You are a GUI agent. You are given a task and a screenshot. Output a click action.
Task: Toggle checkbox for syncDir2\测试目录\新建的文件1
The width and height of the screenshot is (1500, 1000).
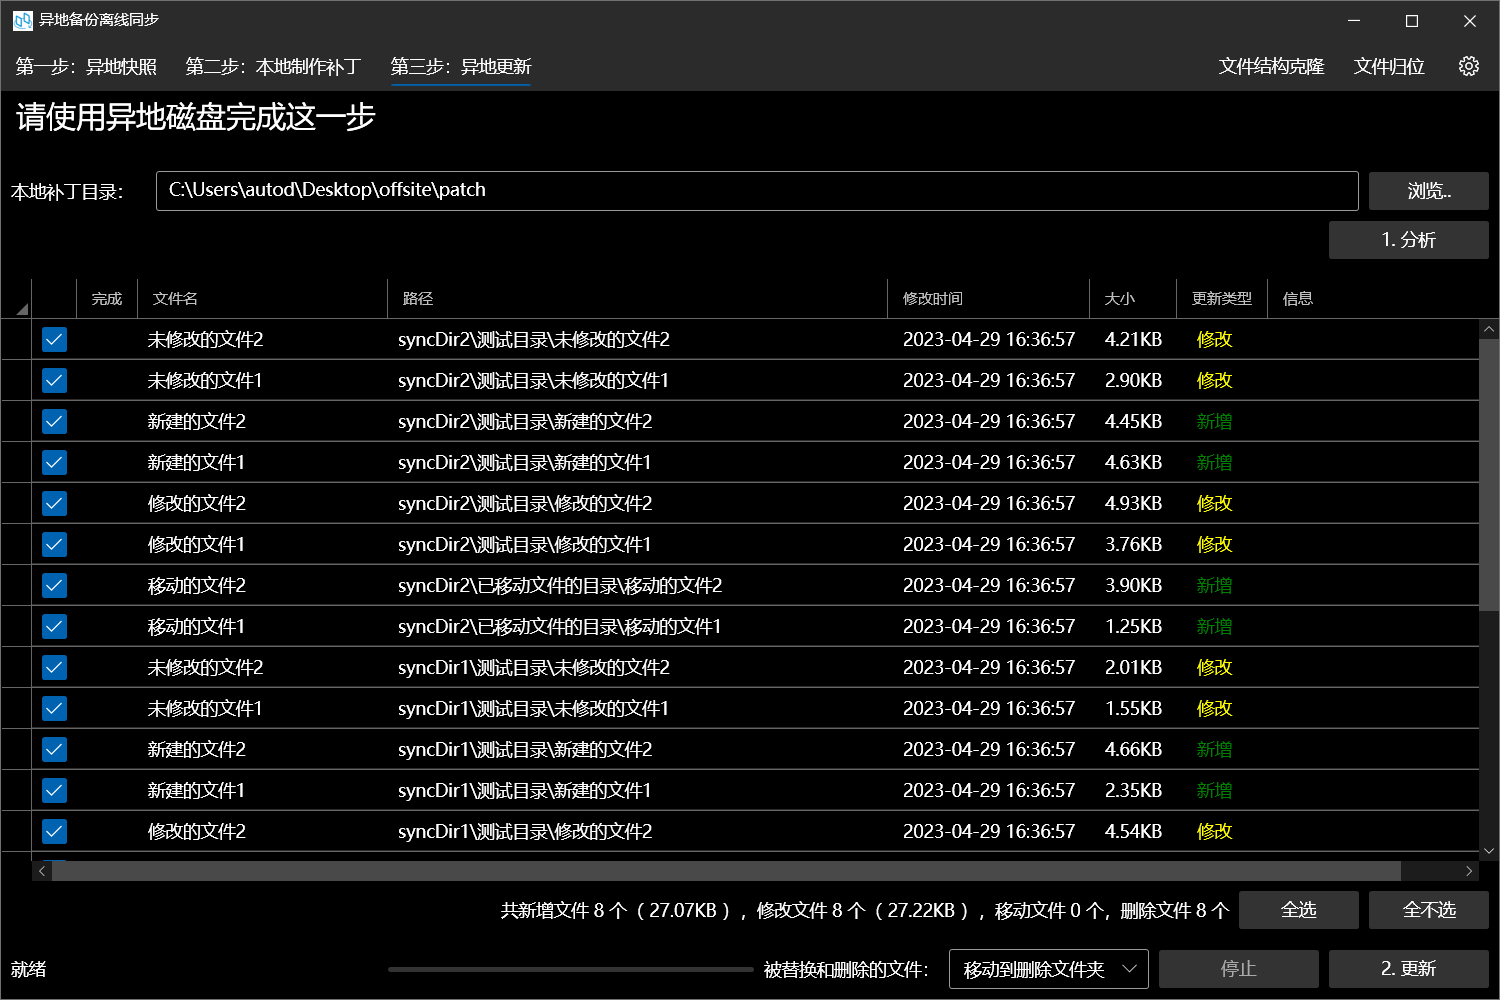pyautogui.click(x=55, y=463)
